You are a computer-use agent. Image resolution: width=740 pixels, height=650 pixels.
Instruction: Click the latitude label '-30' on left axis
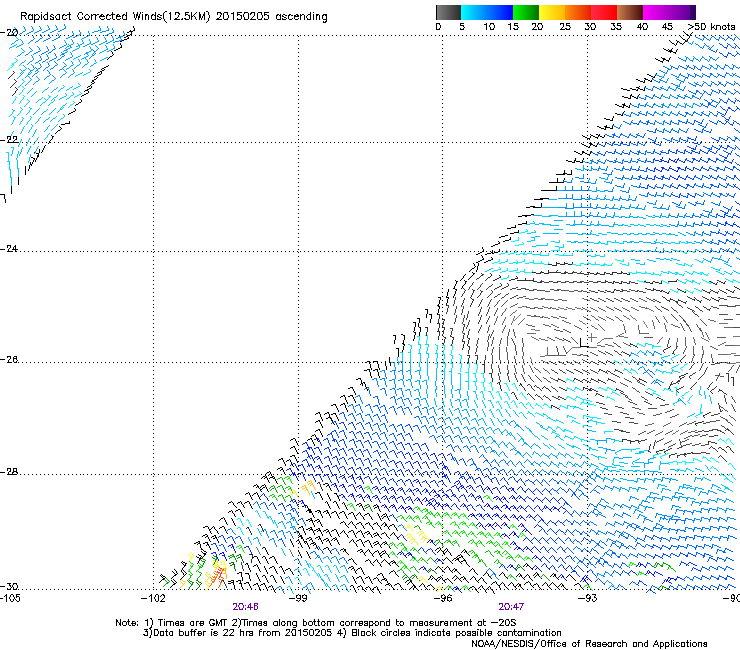click(x=9, y=587)
